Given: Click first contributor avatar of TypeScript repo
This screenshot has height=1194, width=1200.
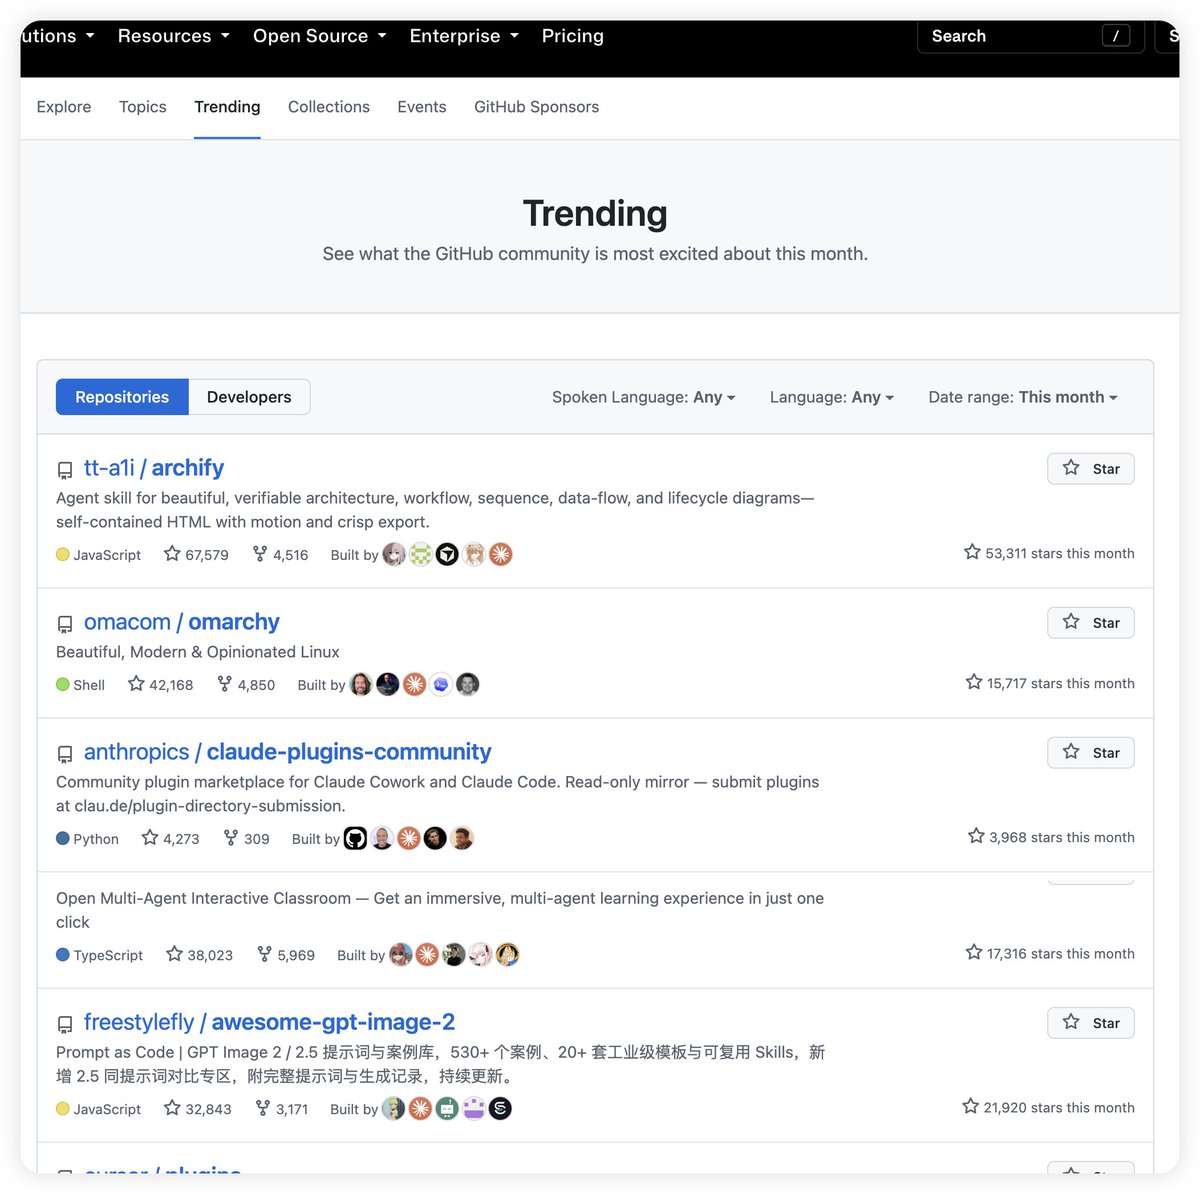Looking at the screenshot, I should pos(401,954).
